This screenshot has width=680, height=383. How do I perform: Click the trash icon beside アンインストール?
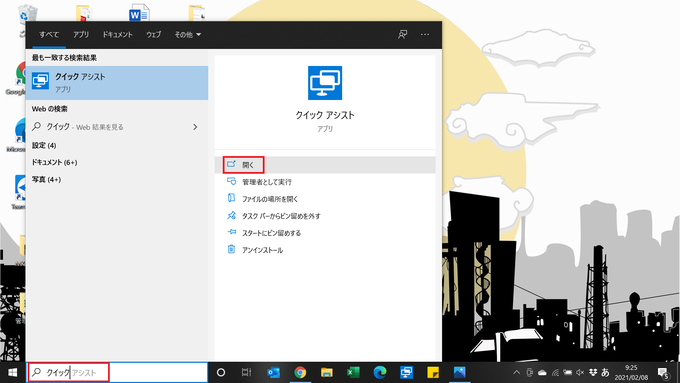click(x=232, y=249)
